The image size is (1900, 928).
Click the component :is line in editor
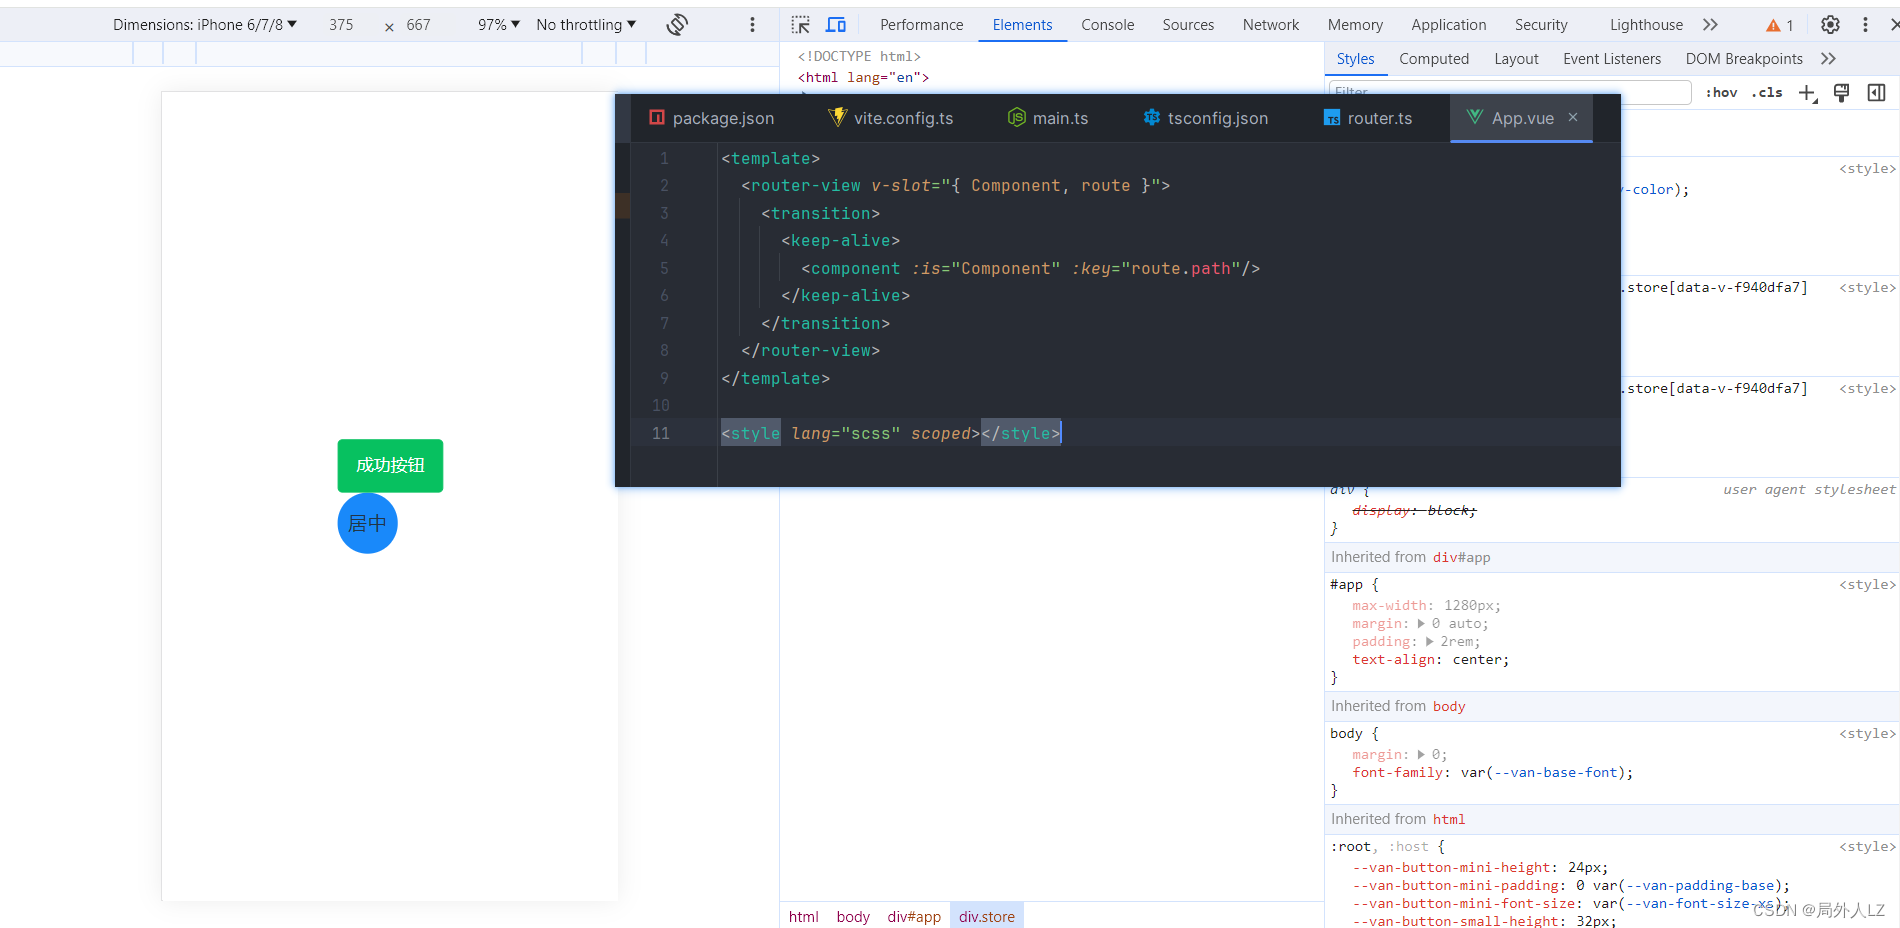[1030, 268]
